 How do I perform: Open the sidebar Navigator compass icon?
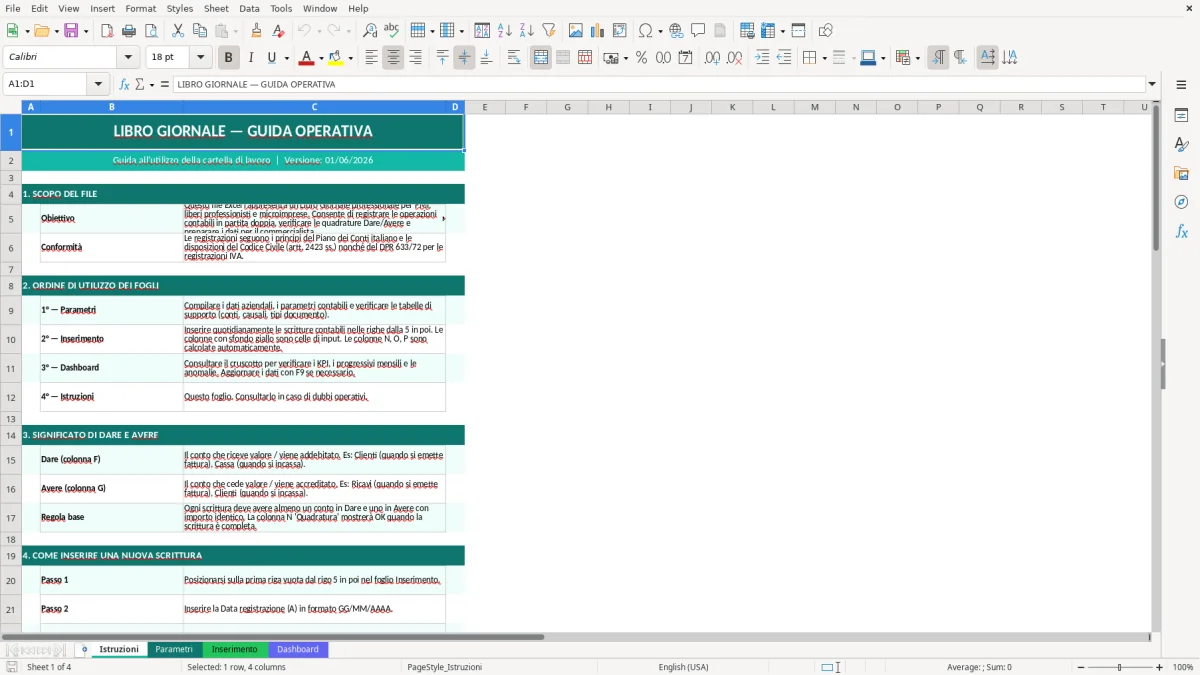tap(1181, 203)
